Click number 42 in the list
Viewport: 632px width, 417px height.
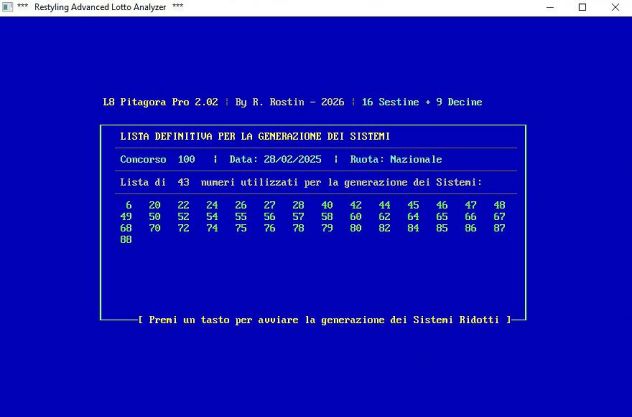(356, 205)
